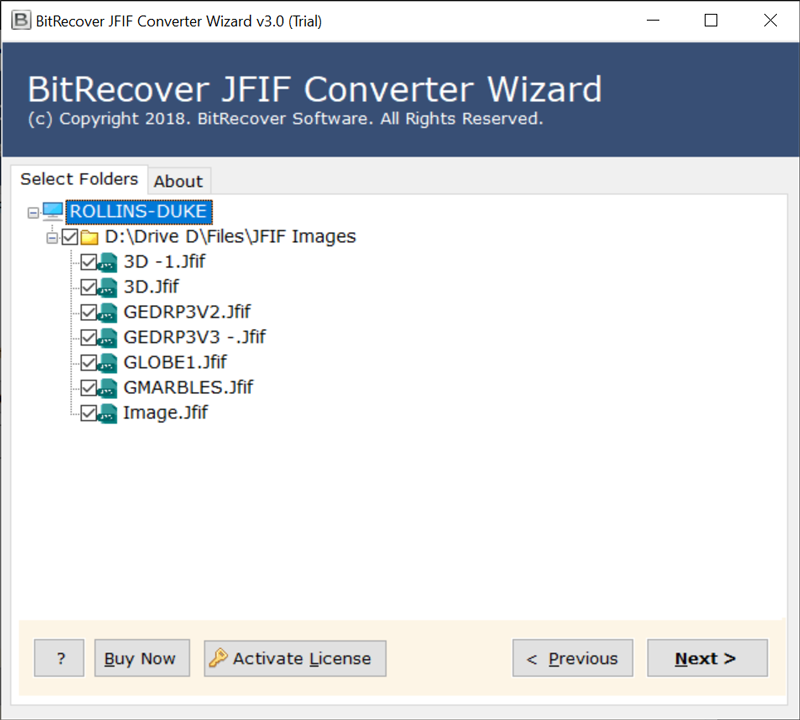Image resolution: width=800 pixels, height=720 pixels.
Task: Uncheck the D:\Drive D\Files\JFIF Images folder checkbox
Action: point(70,237)
